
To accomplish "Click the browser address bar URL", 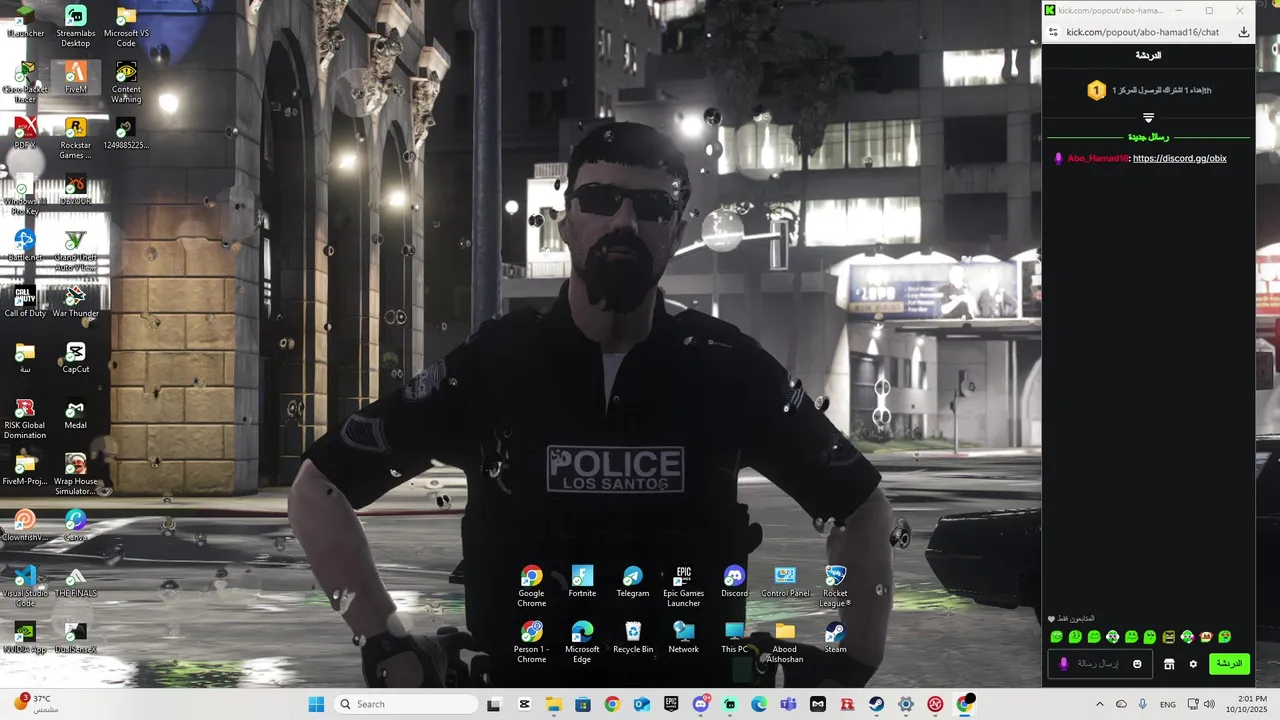I will [1143, 32].
